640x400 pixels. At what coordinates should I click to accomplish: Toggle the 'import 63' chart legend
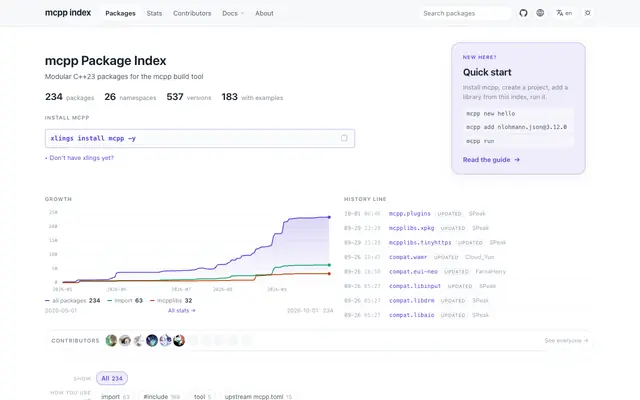125,300
